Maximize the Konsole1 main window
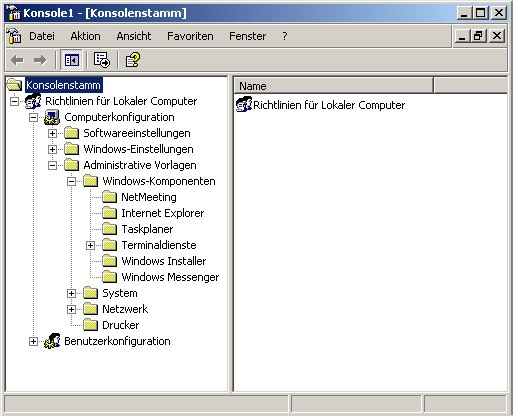 481,13
